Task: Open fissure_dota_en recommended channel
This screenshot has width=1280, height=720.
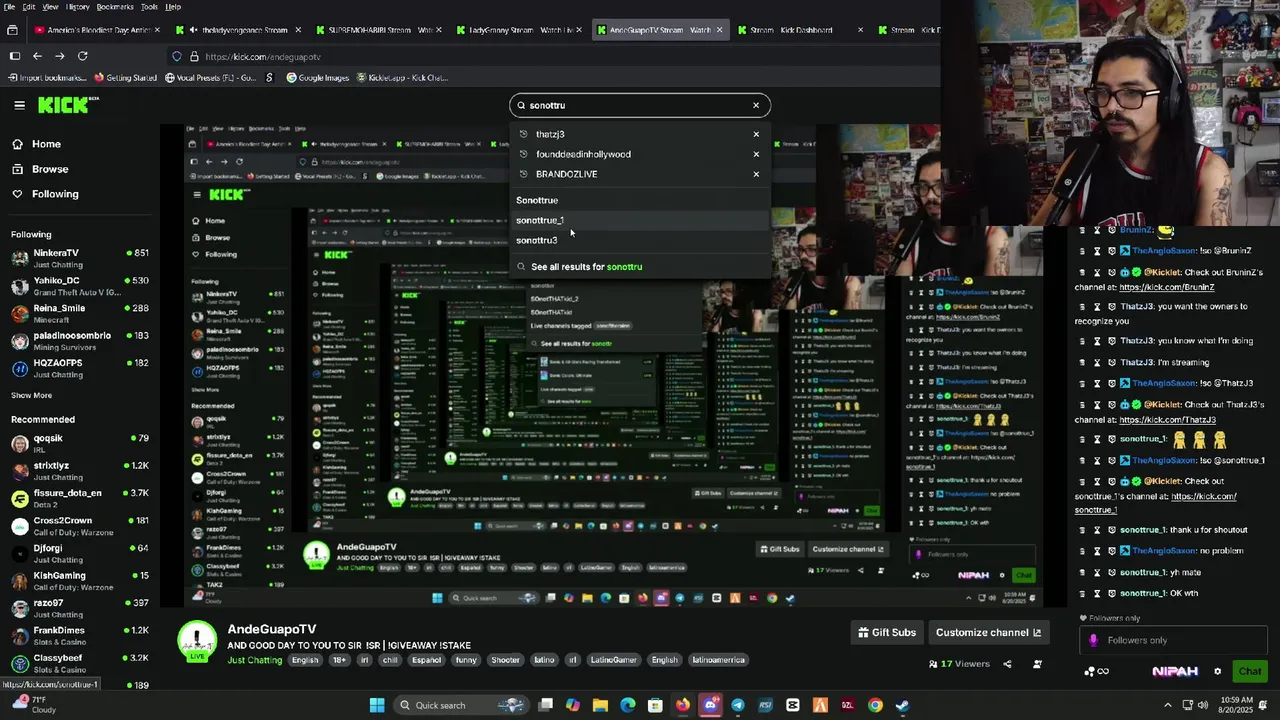Action: (x=80, y=498)
